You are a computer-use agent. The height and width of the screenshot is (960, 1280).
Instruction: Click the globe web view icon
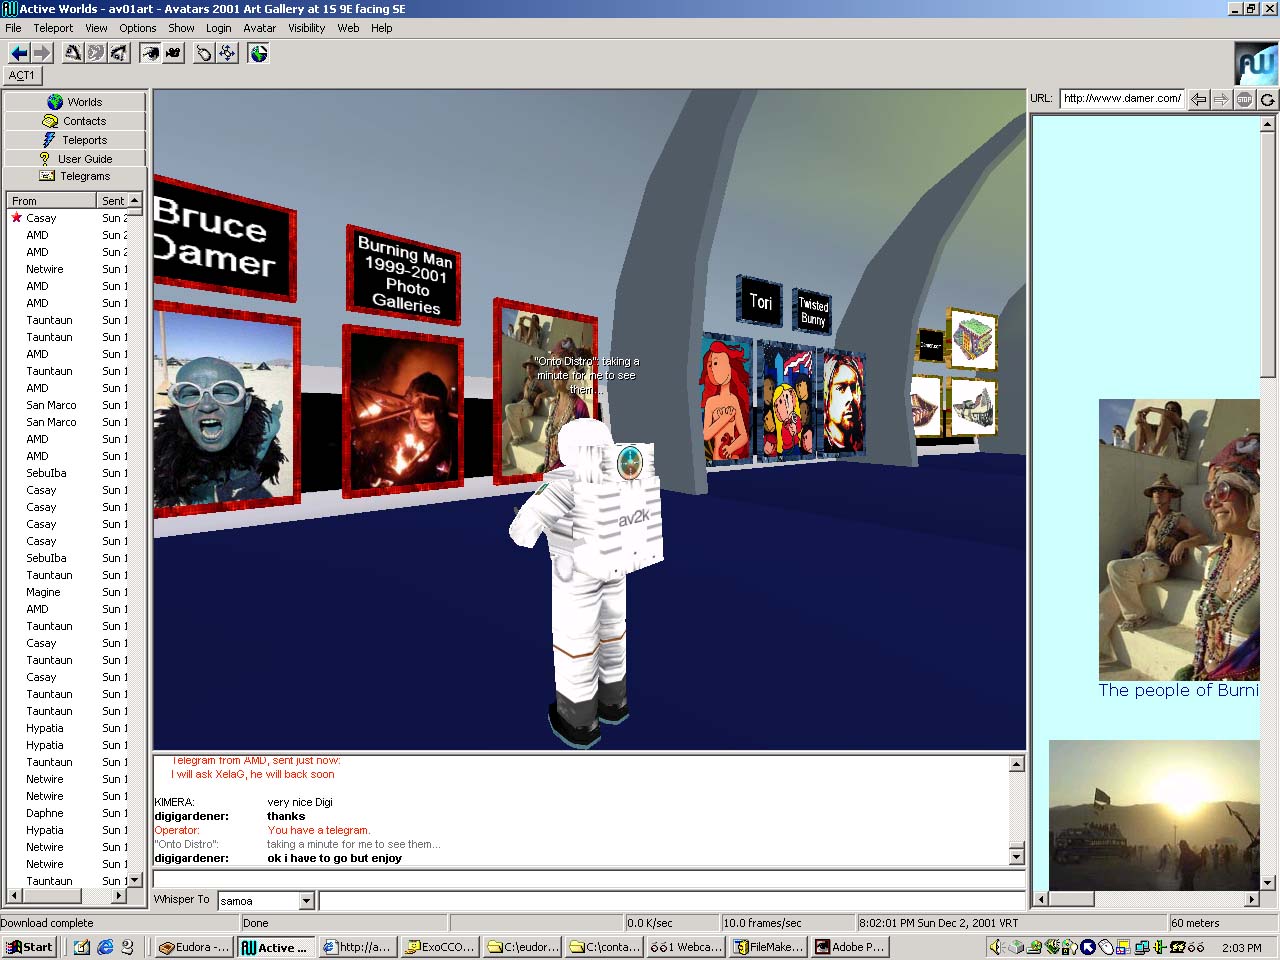tap(259, 53)
